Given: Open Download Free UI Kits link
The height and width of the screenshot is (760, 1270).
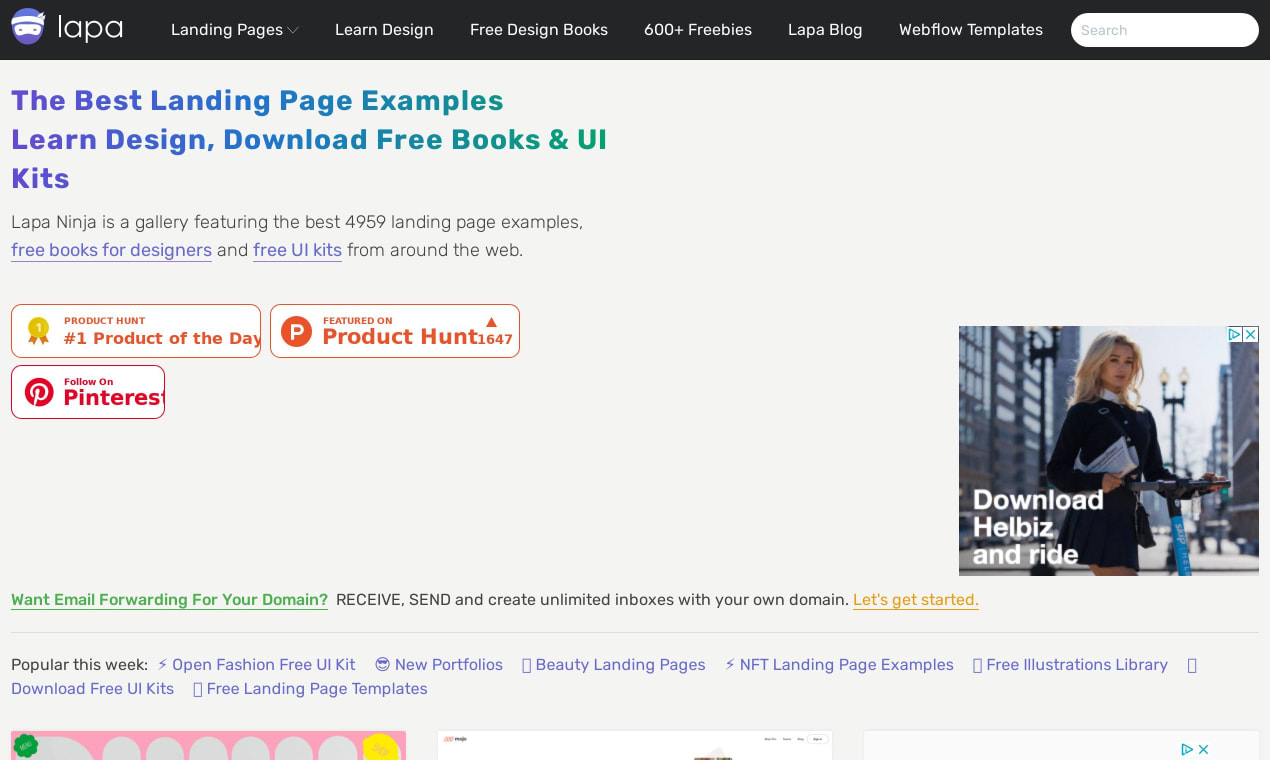Looking at the screenshot, I should pos(92,689).
